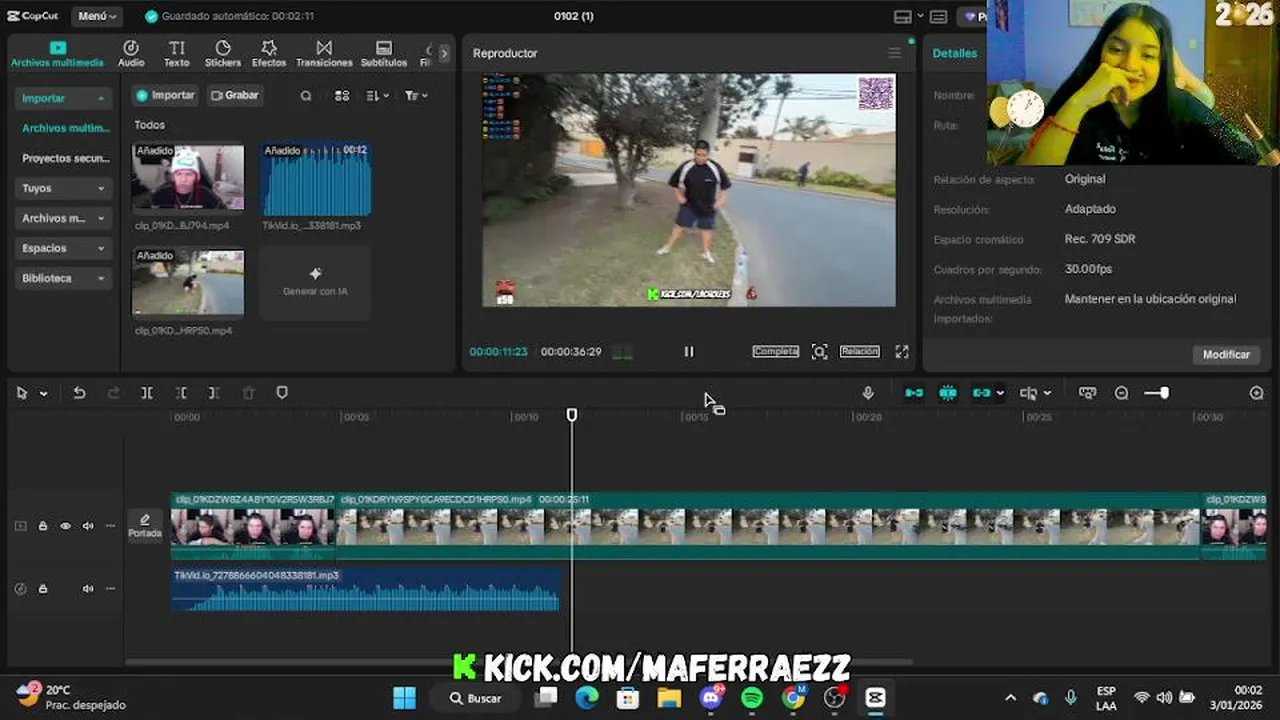Search the media library
This screenshot has height=720, width=1280.
pos(306,96)
